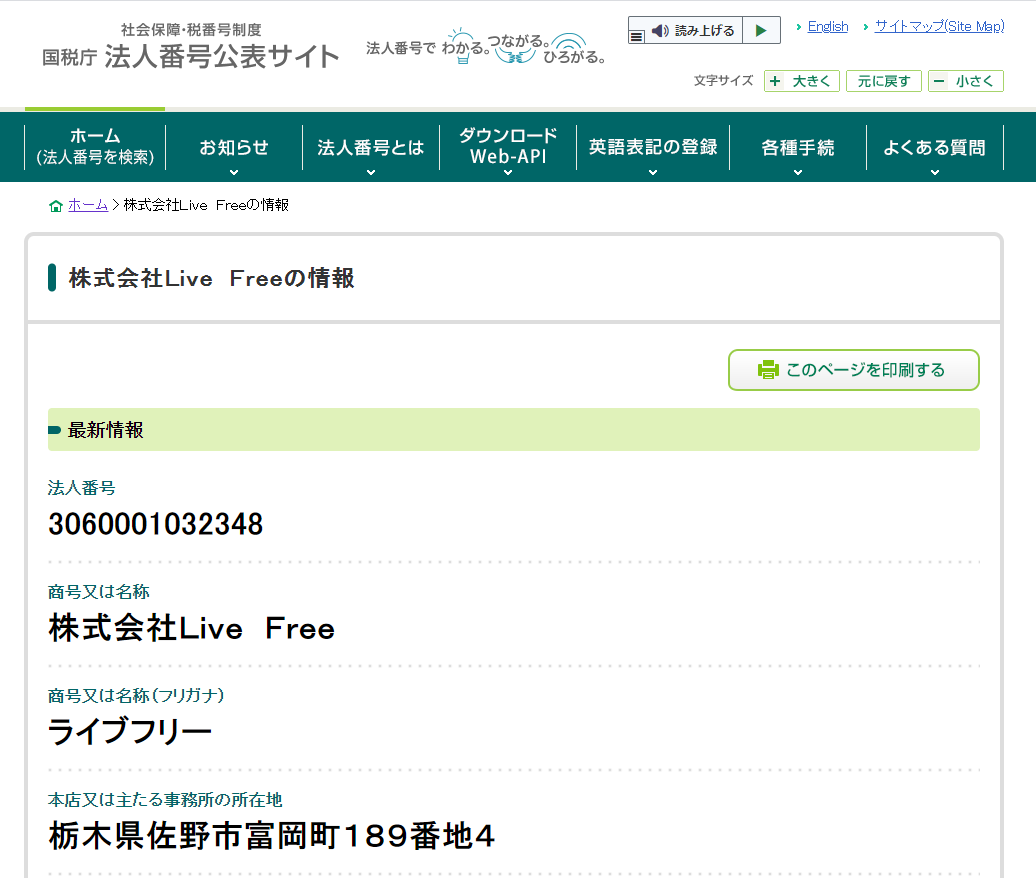
Task: Click the 株式会社Live Freeの情報 page heading
Action: (x=211, y=278)
